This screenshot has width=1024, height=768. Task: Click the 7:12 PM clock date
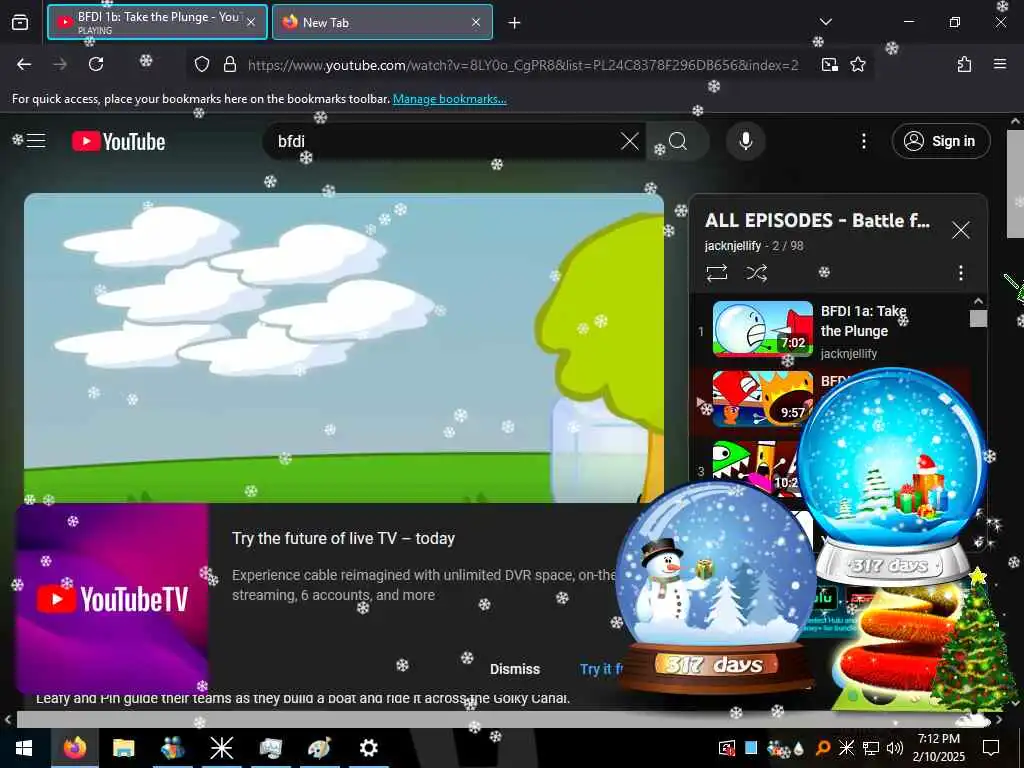point(938,748)
